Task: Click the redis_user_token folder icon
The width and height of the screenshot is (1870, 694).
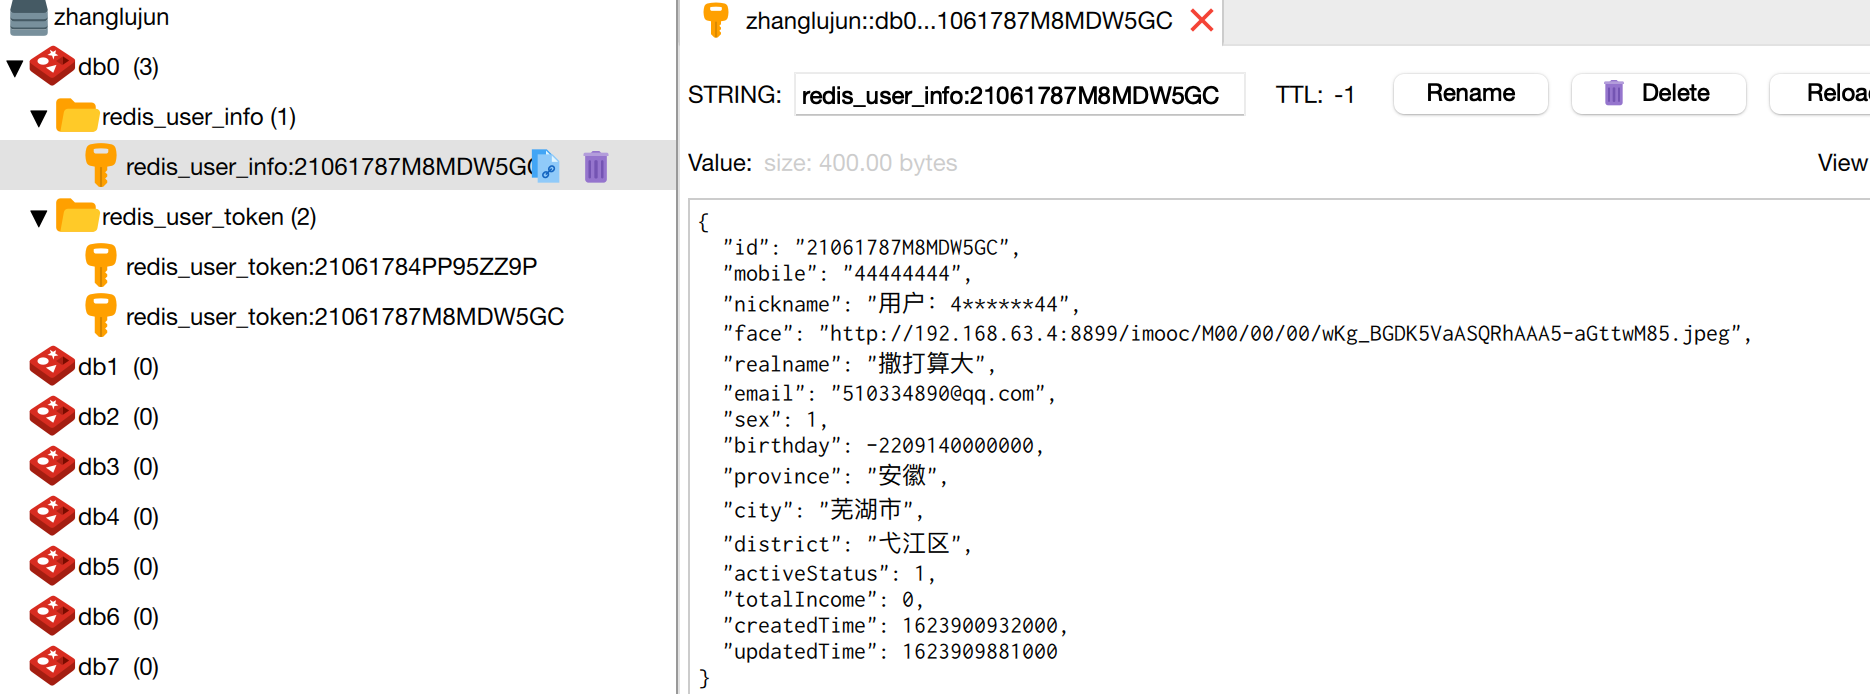Action: 76,217
